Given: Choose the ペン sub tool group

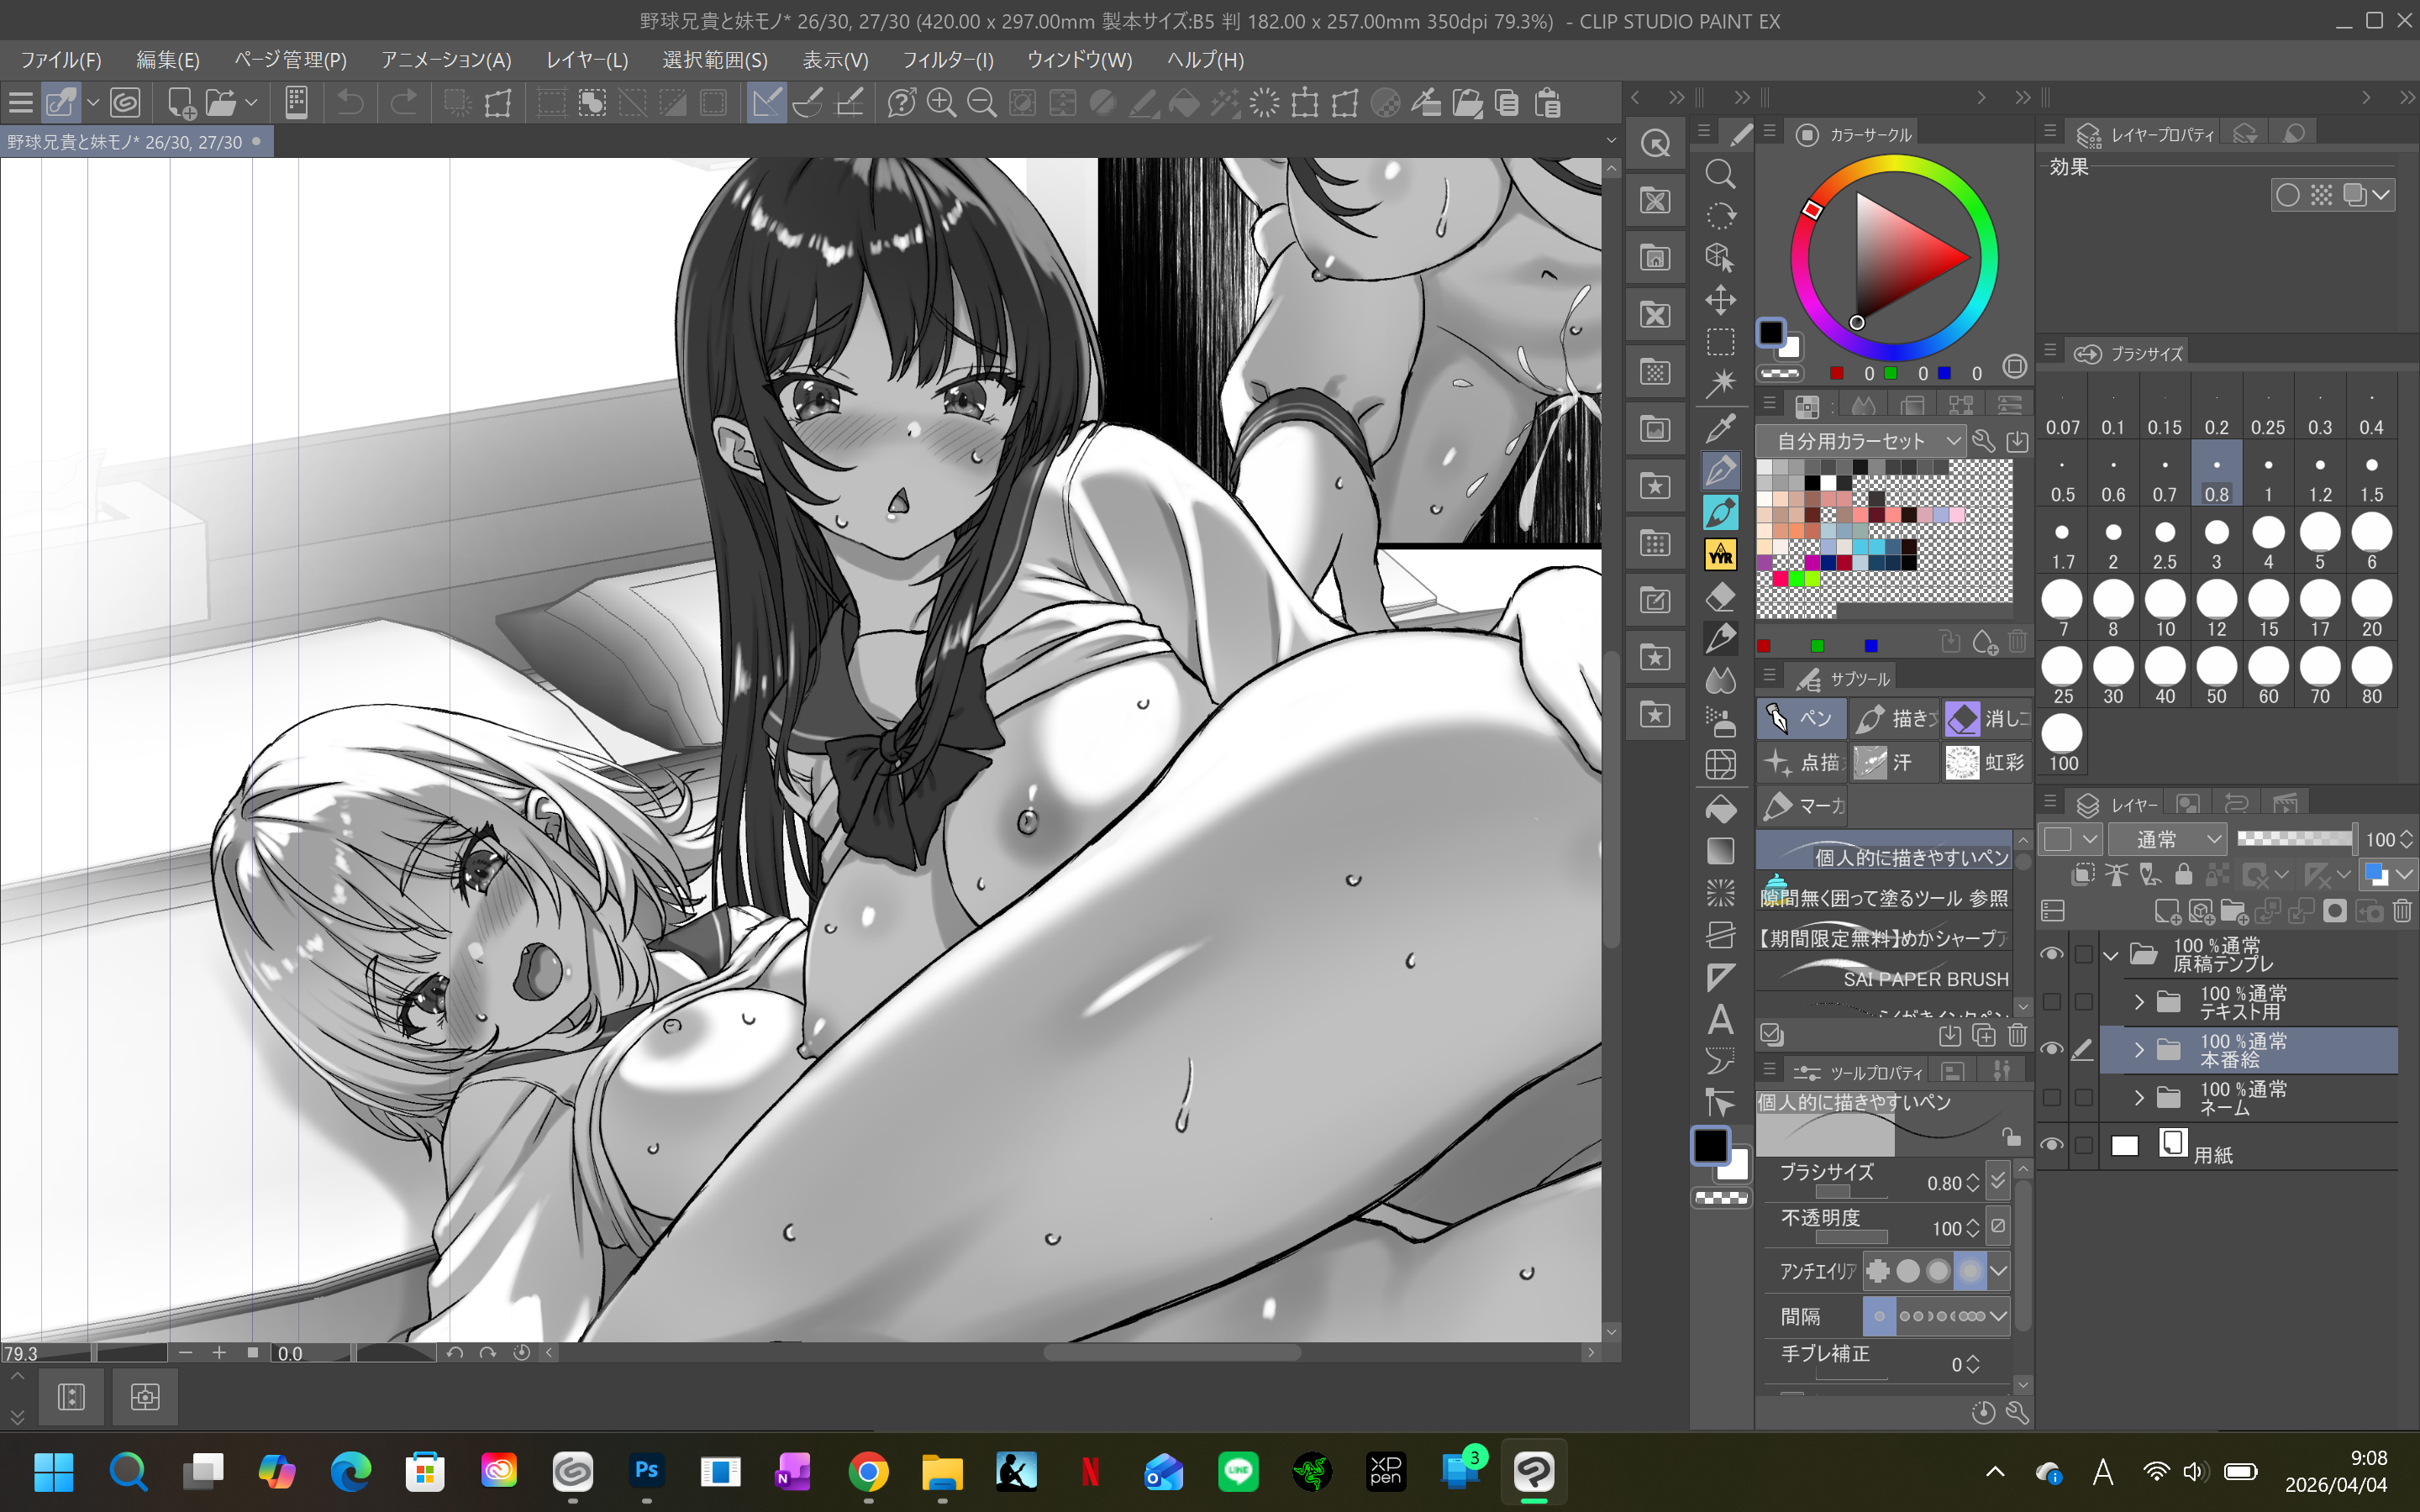Looking at the screenshot, I should point(1802,718).
